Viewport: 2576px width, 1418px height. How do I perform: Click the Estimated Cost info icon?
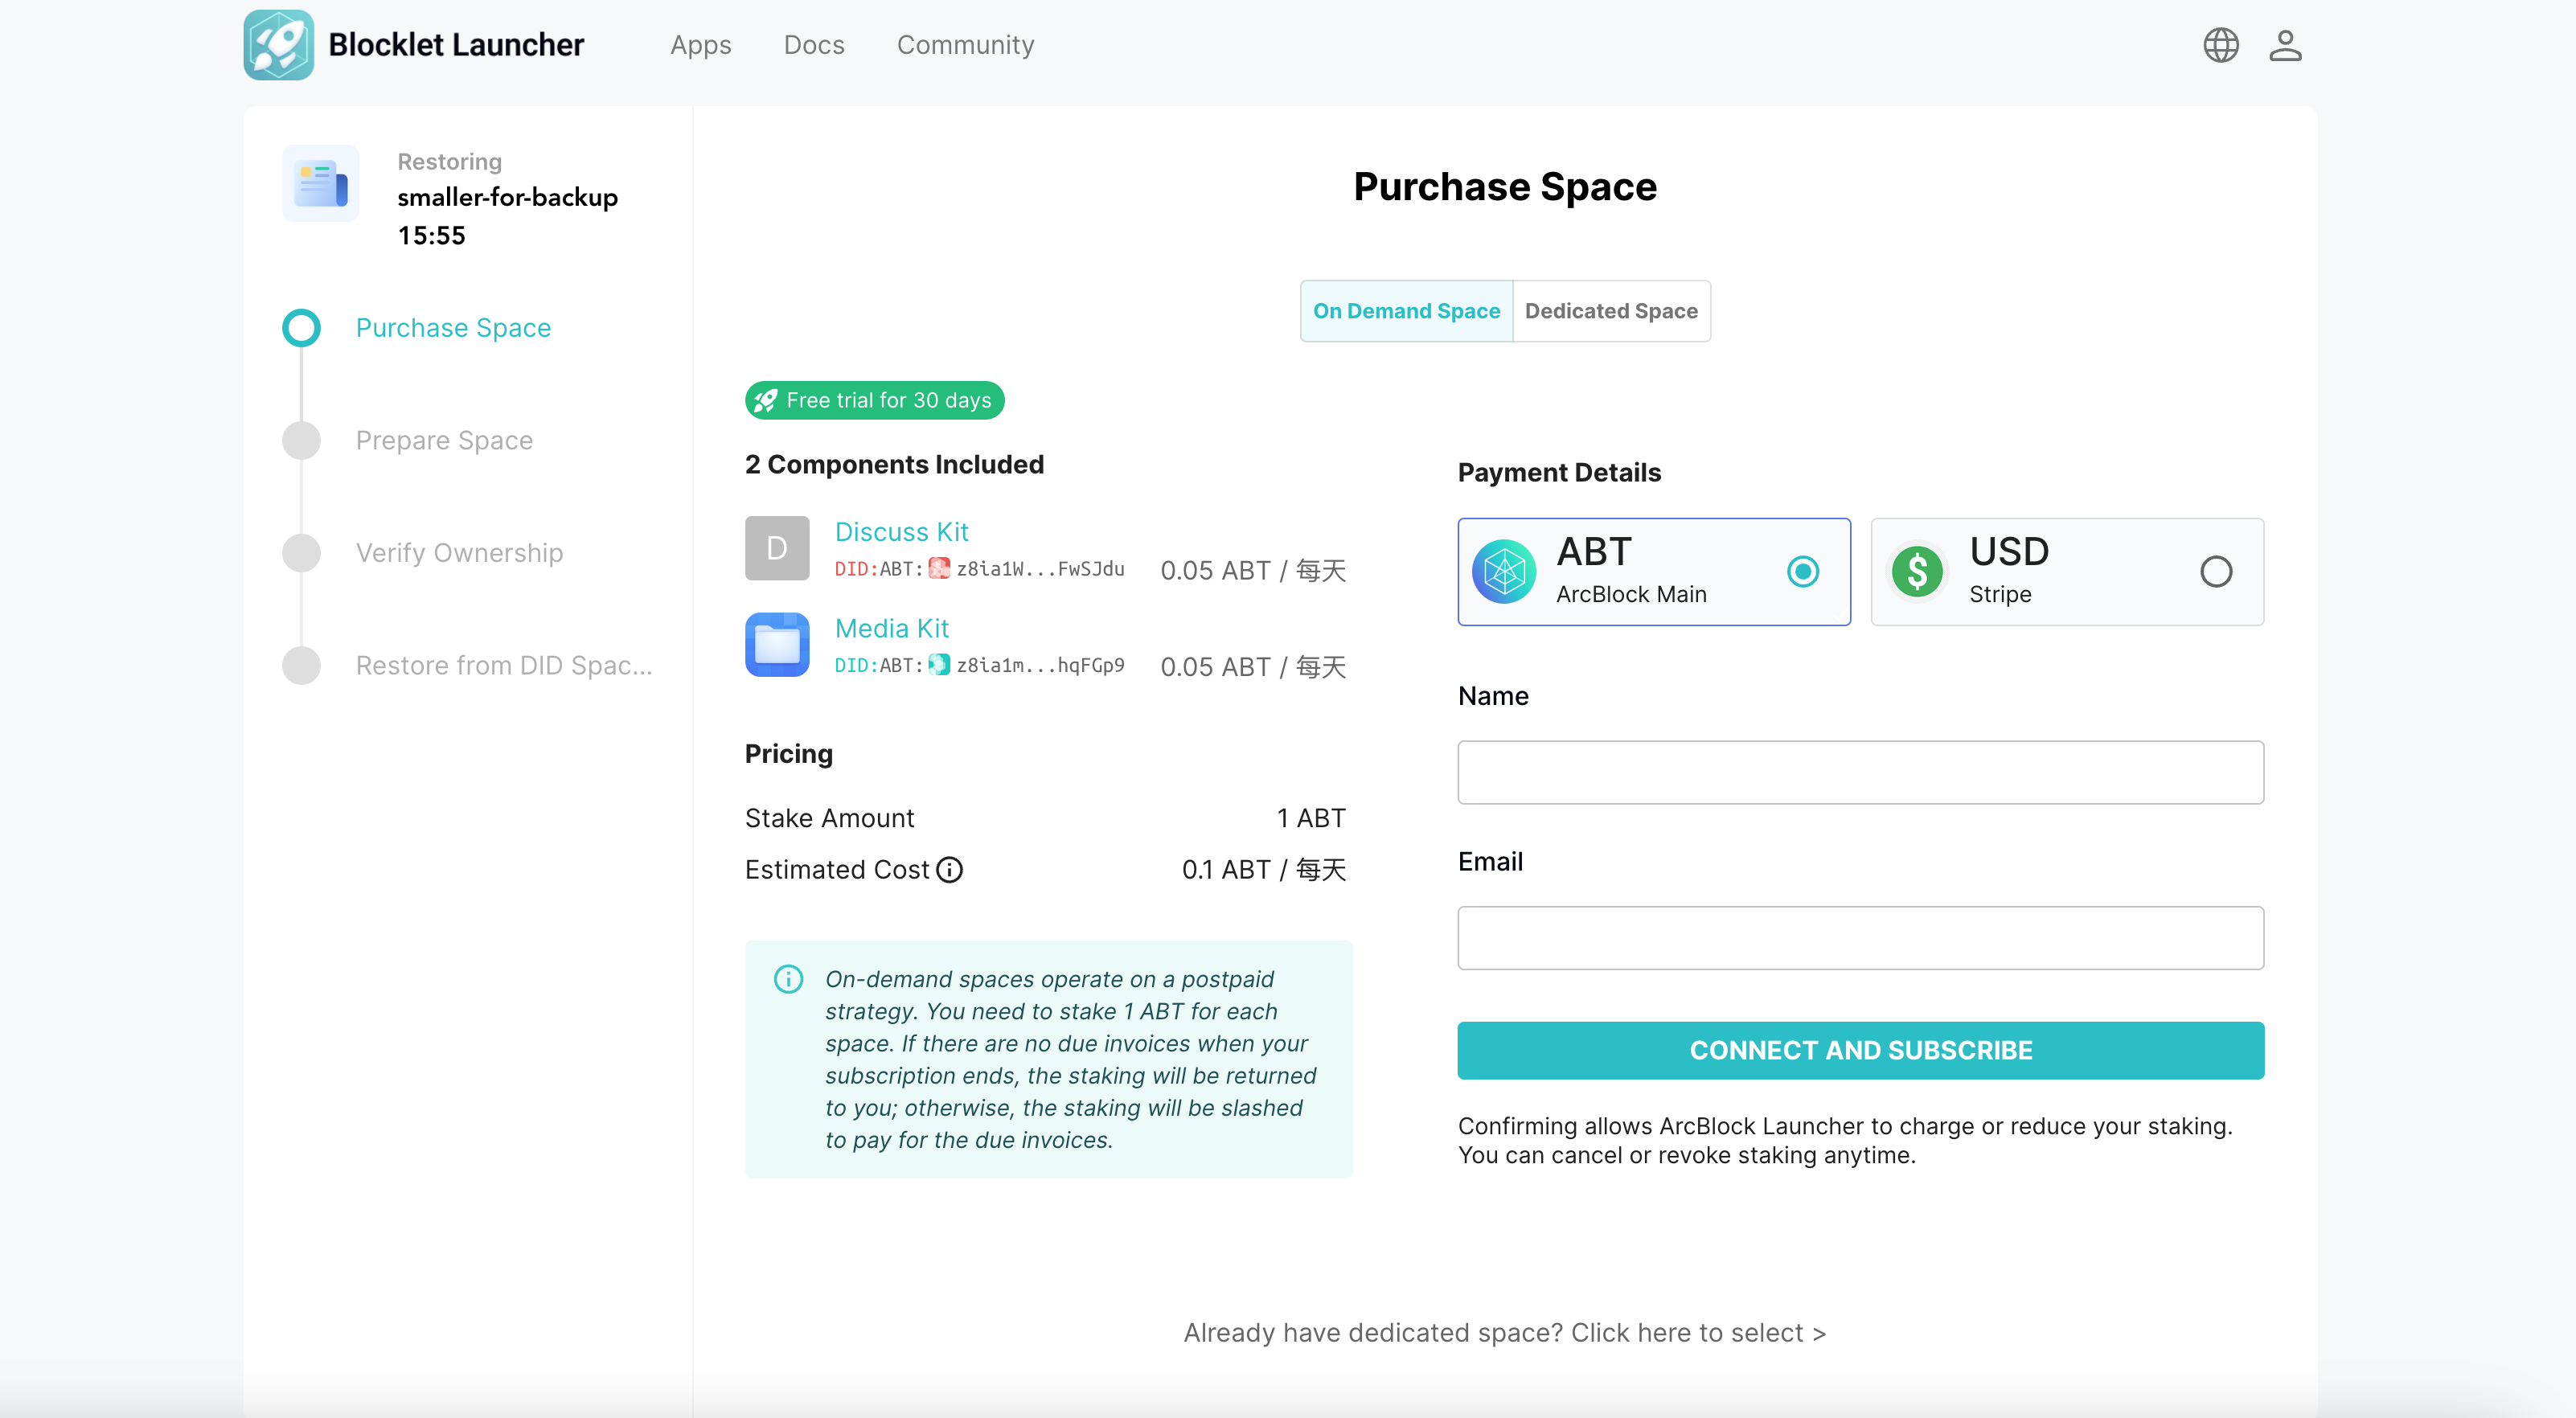click(949, 870)
